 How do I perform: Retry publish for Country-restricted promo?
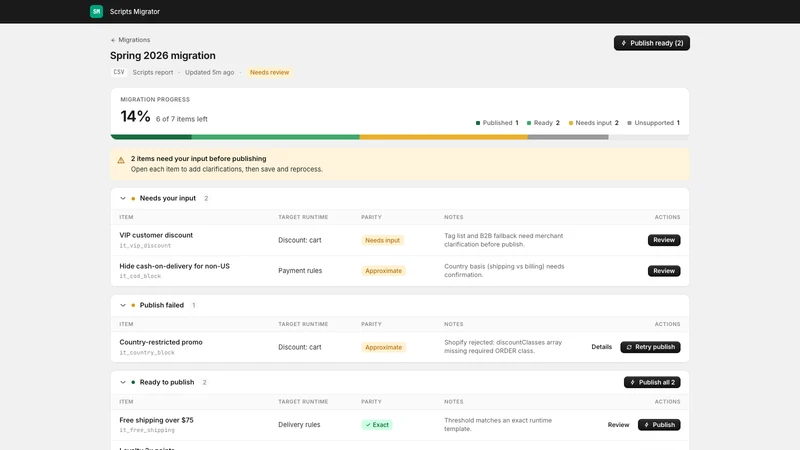pos(650,347)
